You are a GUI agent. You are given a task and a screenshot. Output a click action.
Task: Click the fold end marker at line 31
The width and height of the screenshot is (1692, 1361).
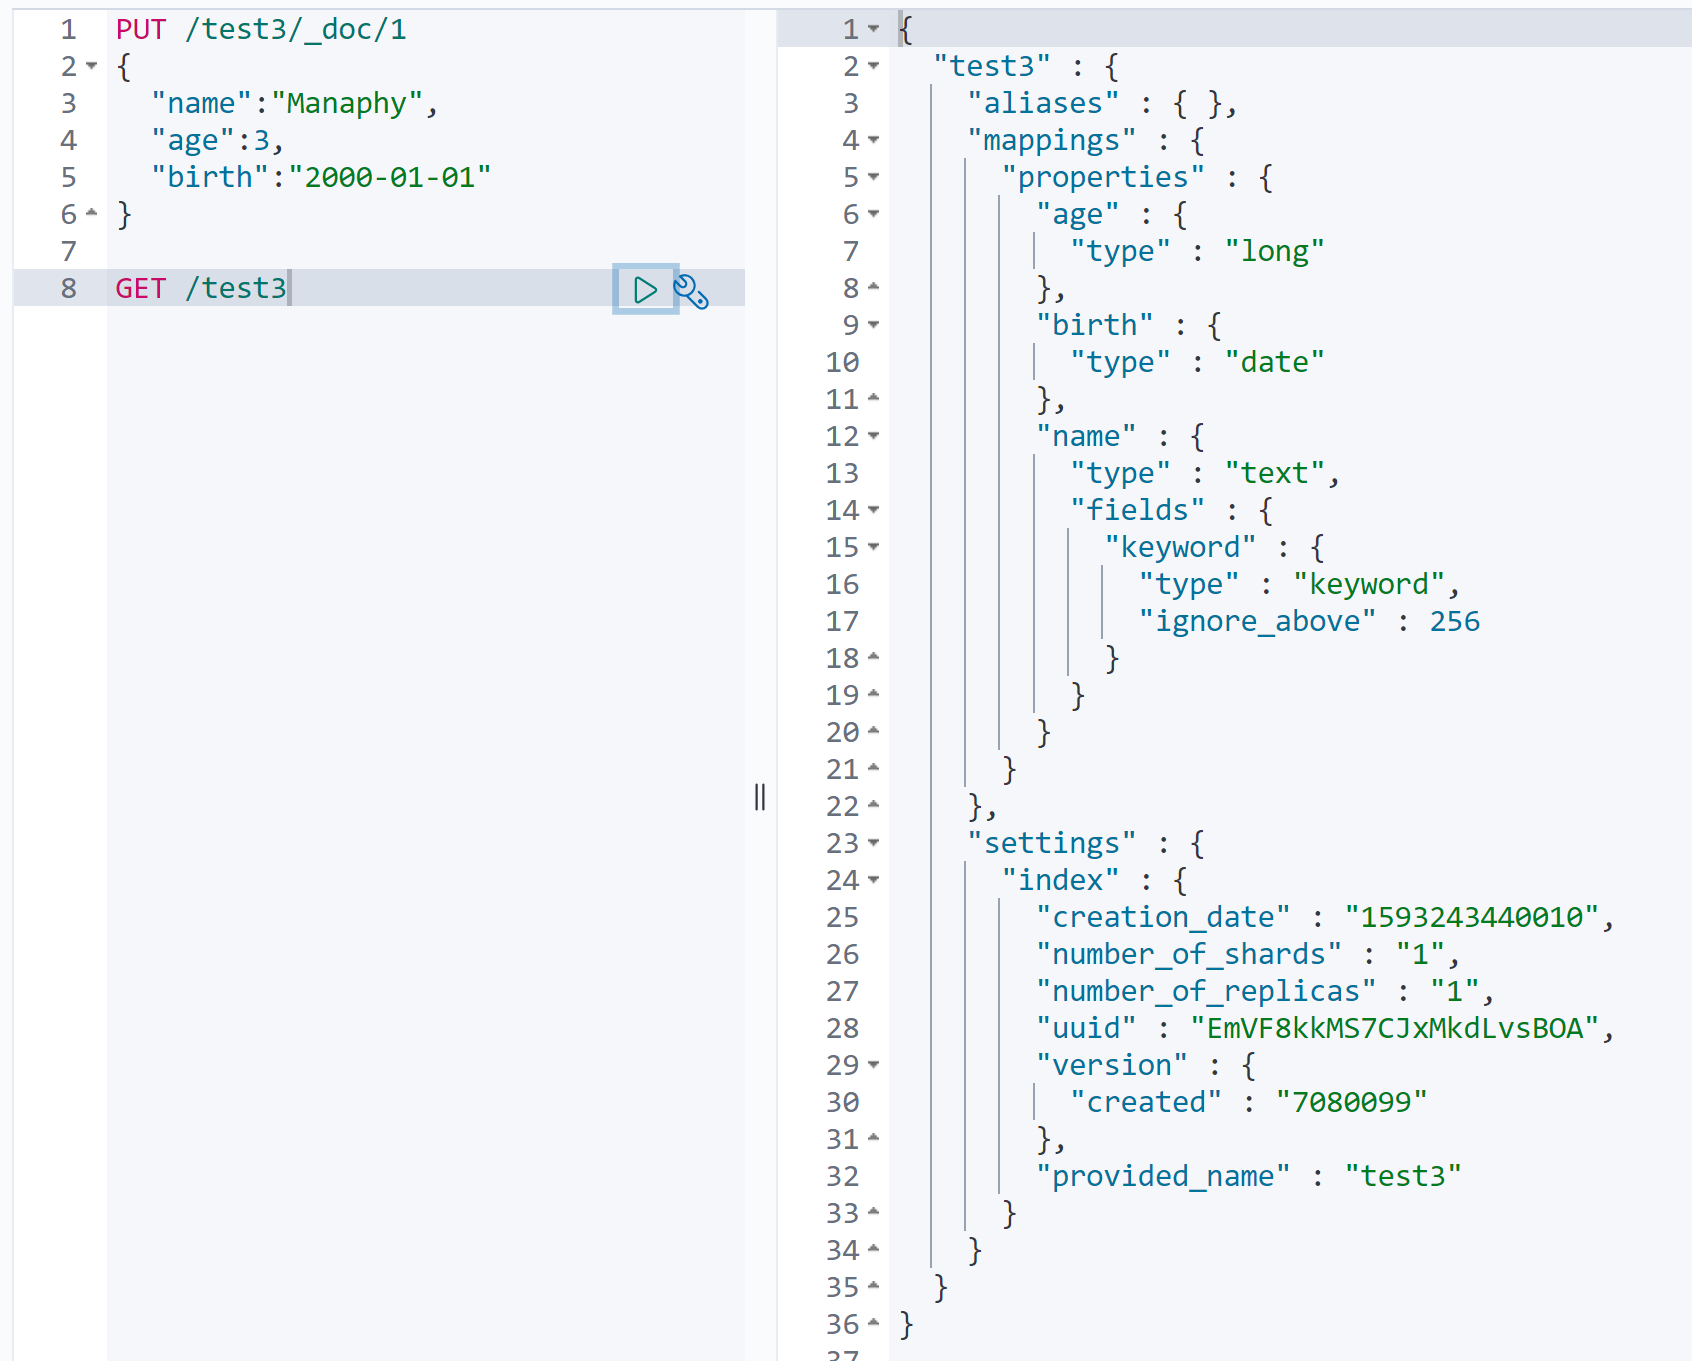(x=874, y=1138)
